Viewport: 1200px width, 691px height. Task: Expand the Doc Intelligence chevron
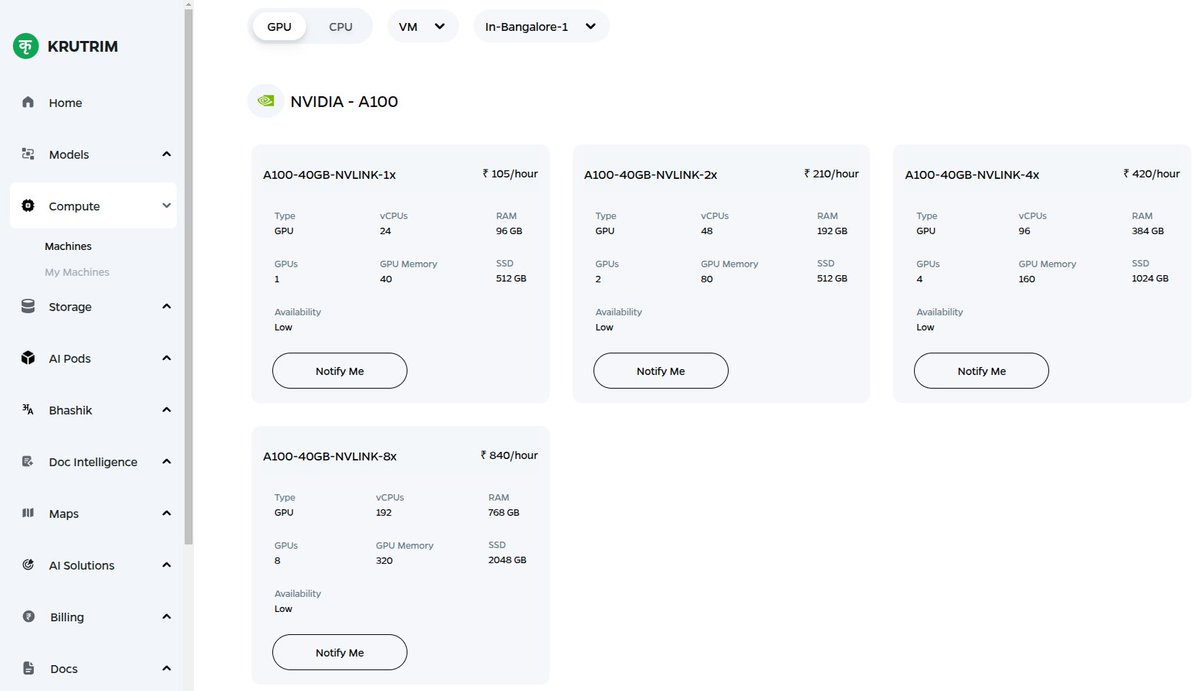point(166,461)
